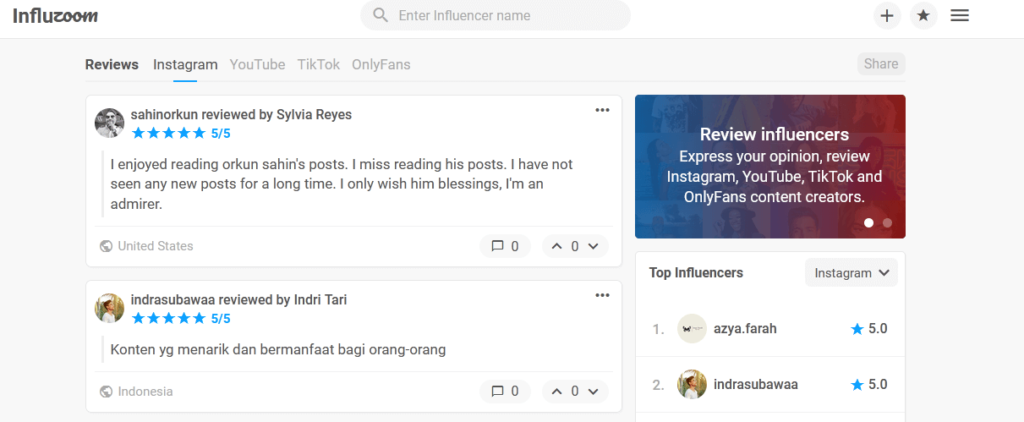Downvote the indrasubawaa review
The height and width of the screenshot is (422, 1024).
tap(593, 392)
